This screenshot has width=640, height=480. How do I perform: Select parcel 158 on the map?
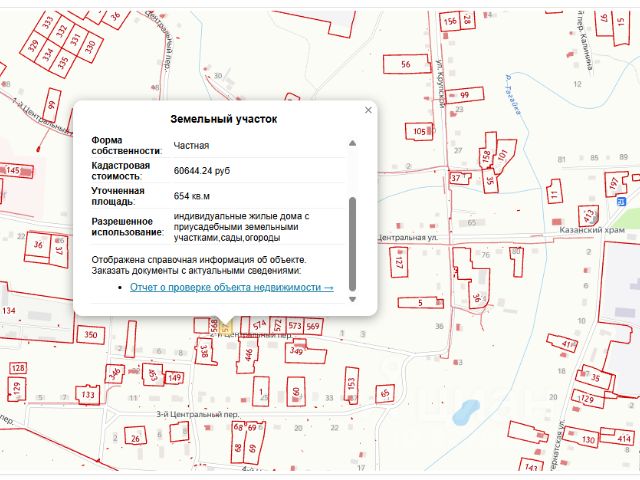[487, 151]
